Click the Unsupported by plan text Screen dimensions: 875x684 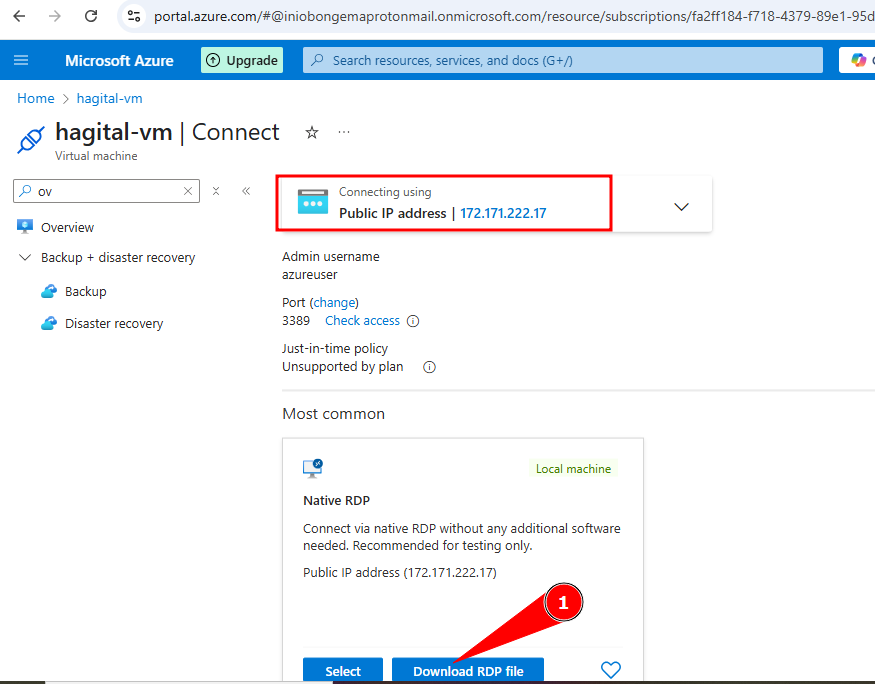pos(343,367)
